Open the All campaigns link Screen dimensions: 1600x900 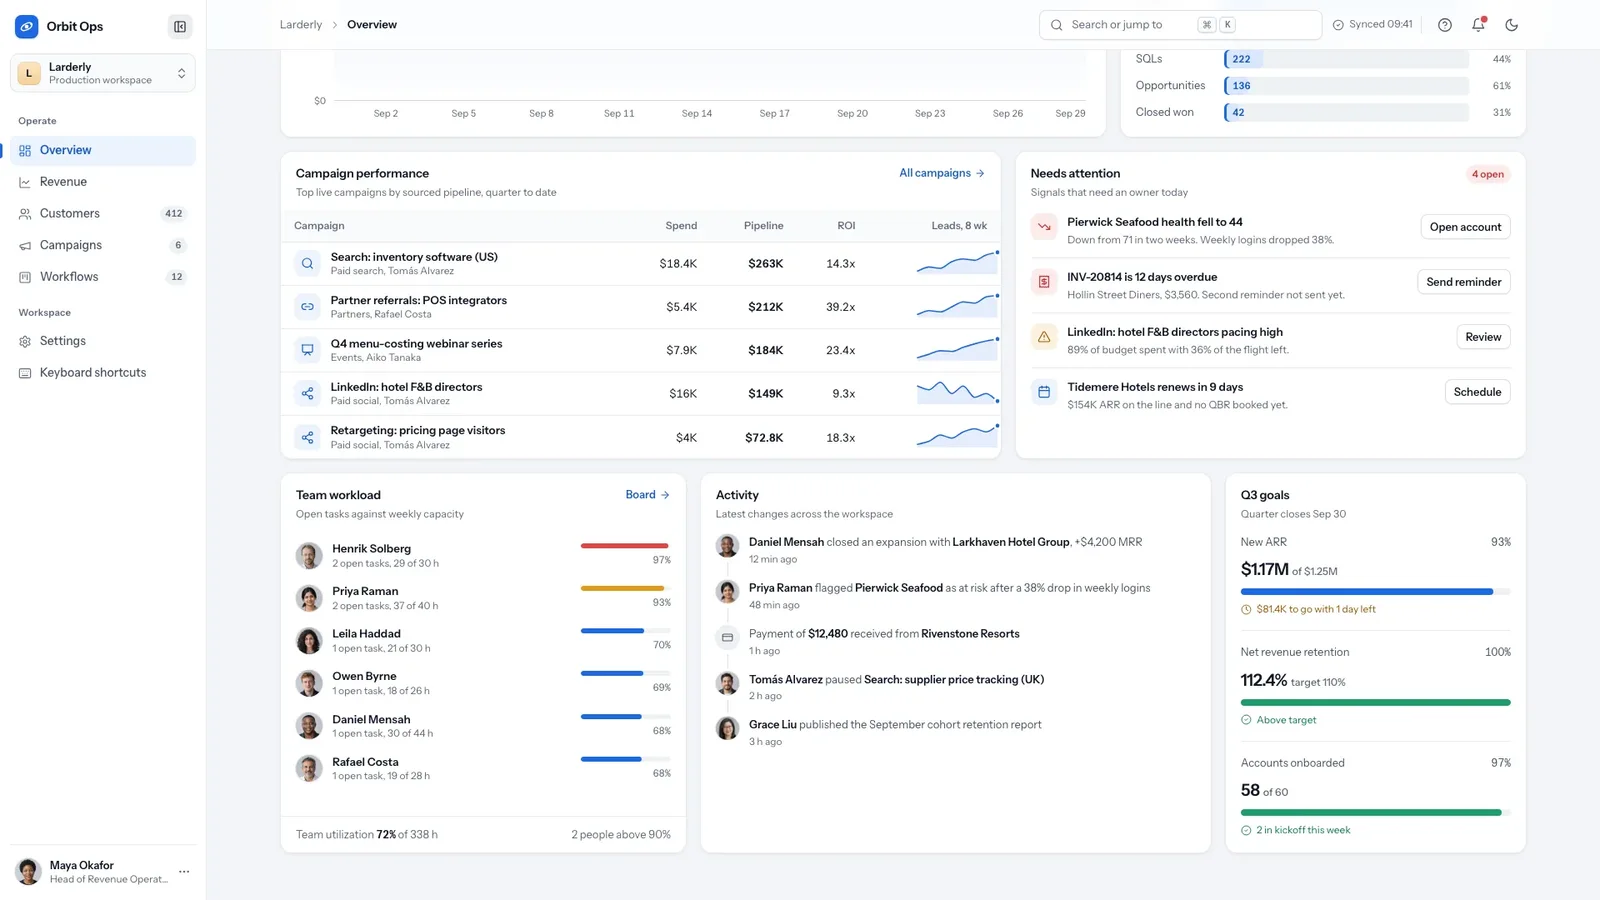[x=942, y=173]
